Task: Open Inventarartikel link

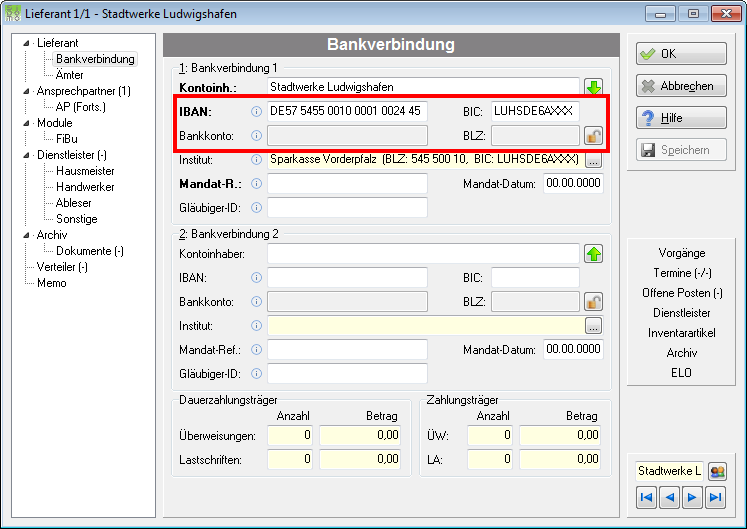Action: [x=682, y=333]
